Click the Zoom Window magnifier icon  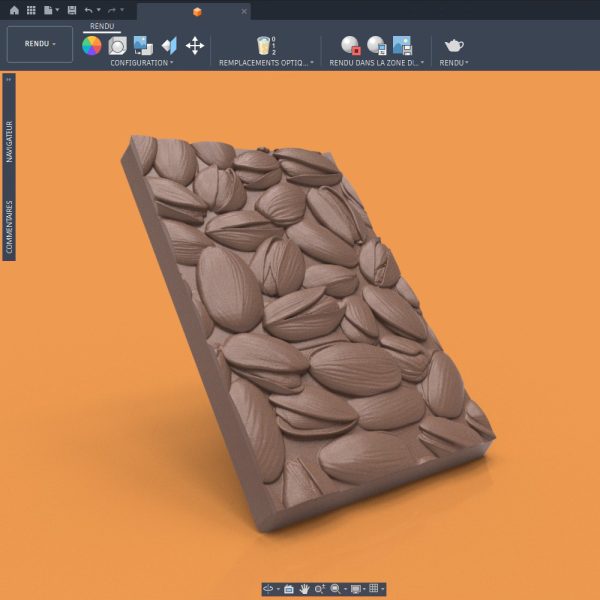click(336, 589)
